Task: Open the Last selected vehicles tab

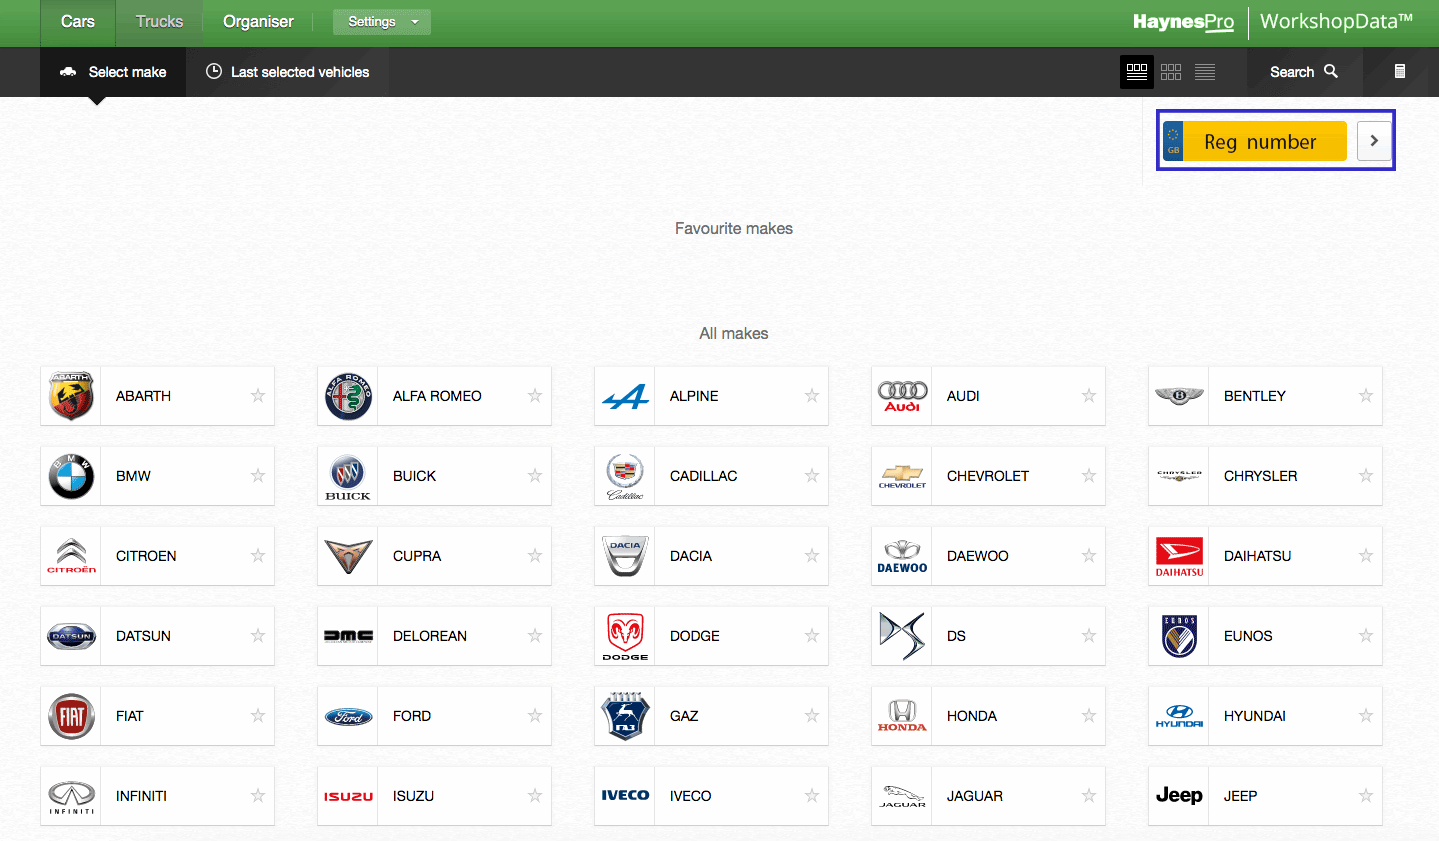Action: [287, 72]
